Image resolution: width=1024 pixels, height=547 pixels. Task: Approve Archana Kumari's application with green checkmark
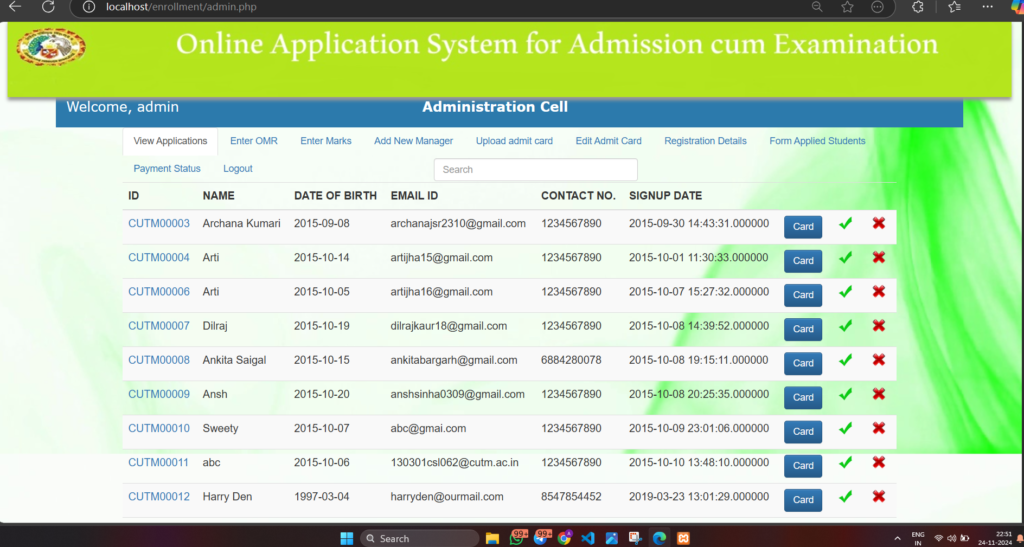[846, 223]
